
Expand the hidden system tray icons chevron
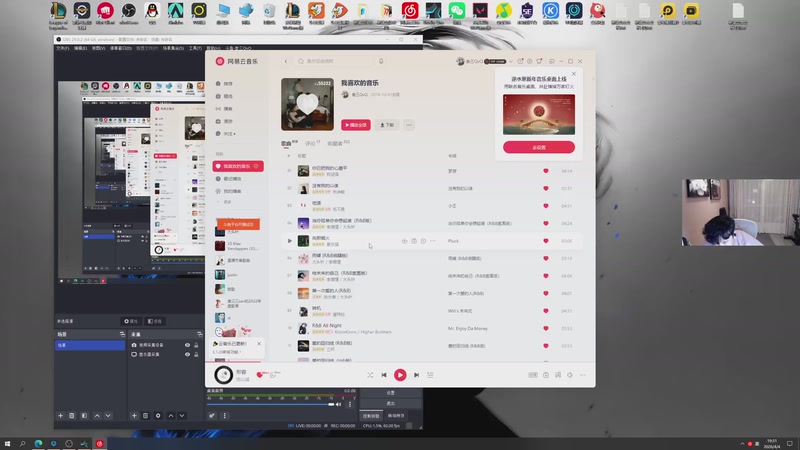click(742, 444)
